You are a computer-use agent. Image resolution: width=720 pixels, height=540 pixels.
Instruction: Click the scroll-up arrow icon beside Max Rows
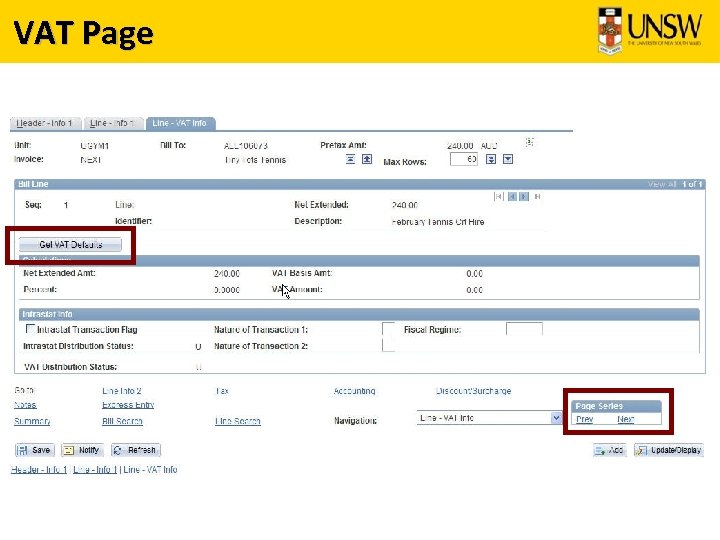[x=367, y=159]
